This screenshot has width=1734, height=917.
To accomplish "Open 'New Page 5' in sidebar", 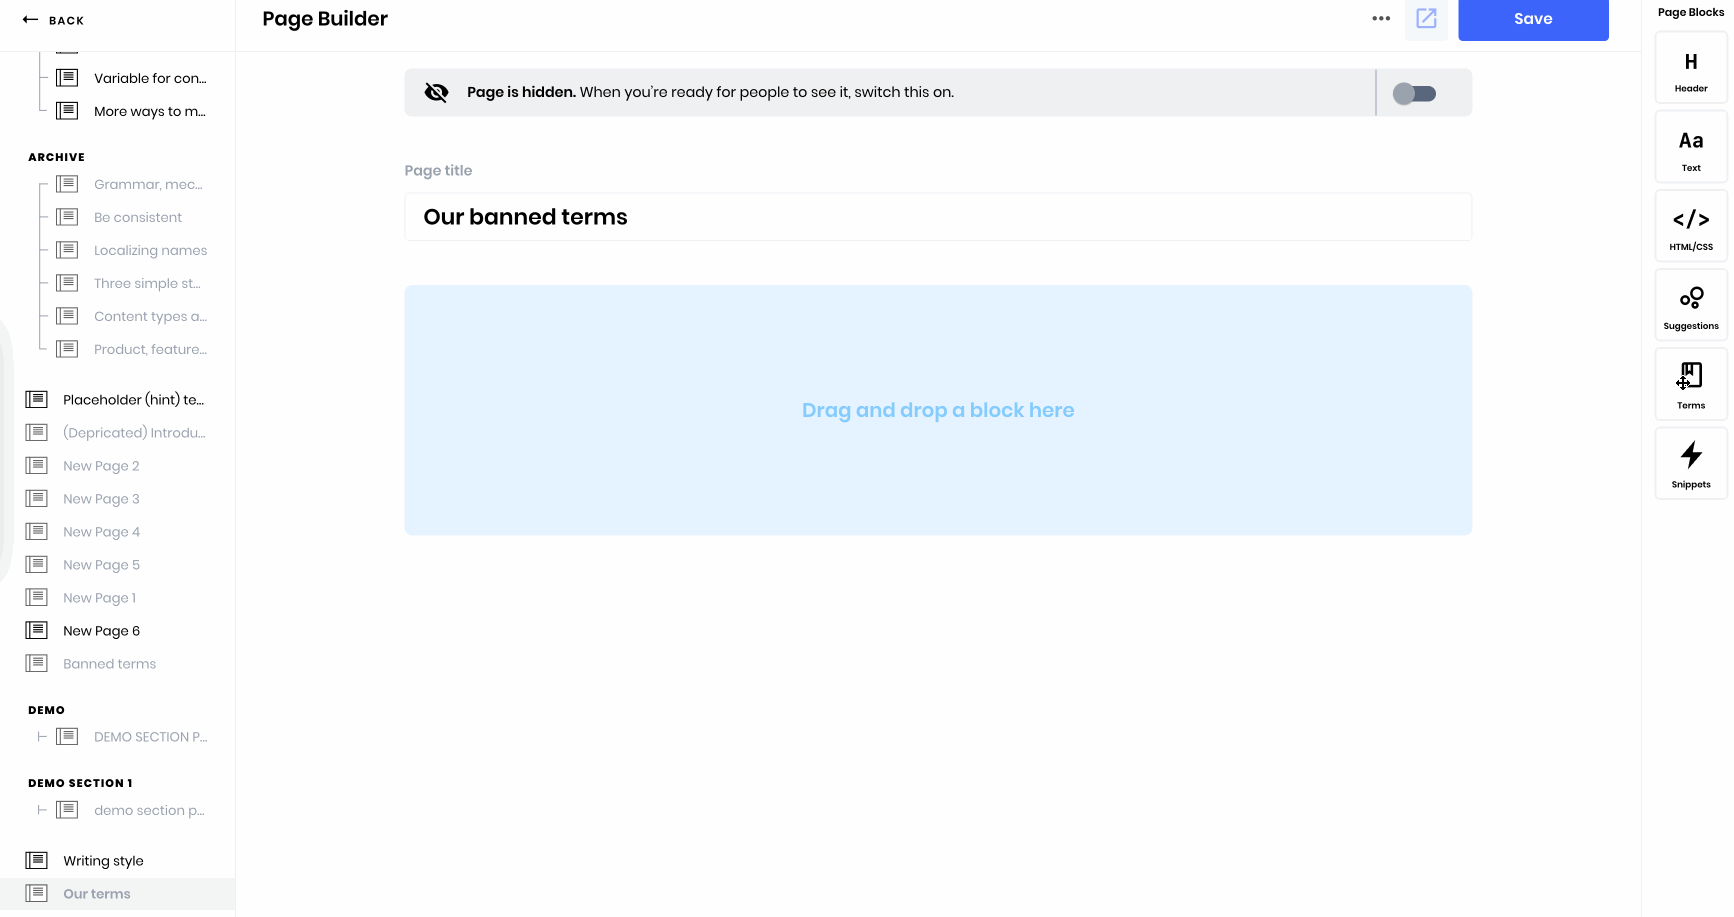I will 101,565.
